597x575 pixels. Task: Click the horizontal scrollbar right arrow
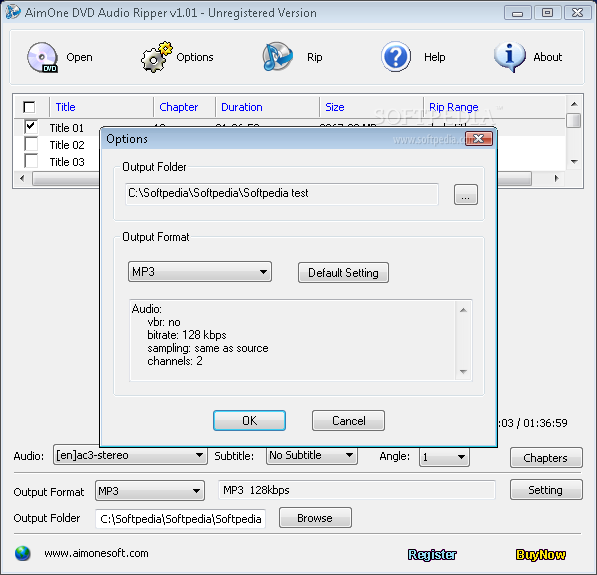coord(557,178)
